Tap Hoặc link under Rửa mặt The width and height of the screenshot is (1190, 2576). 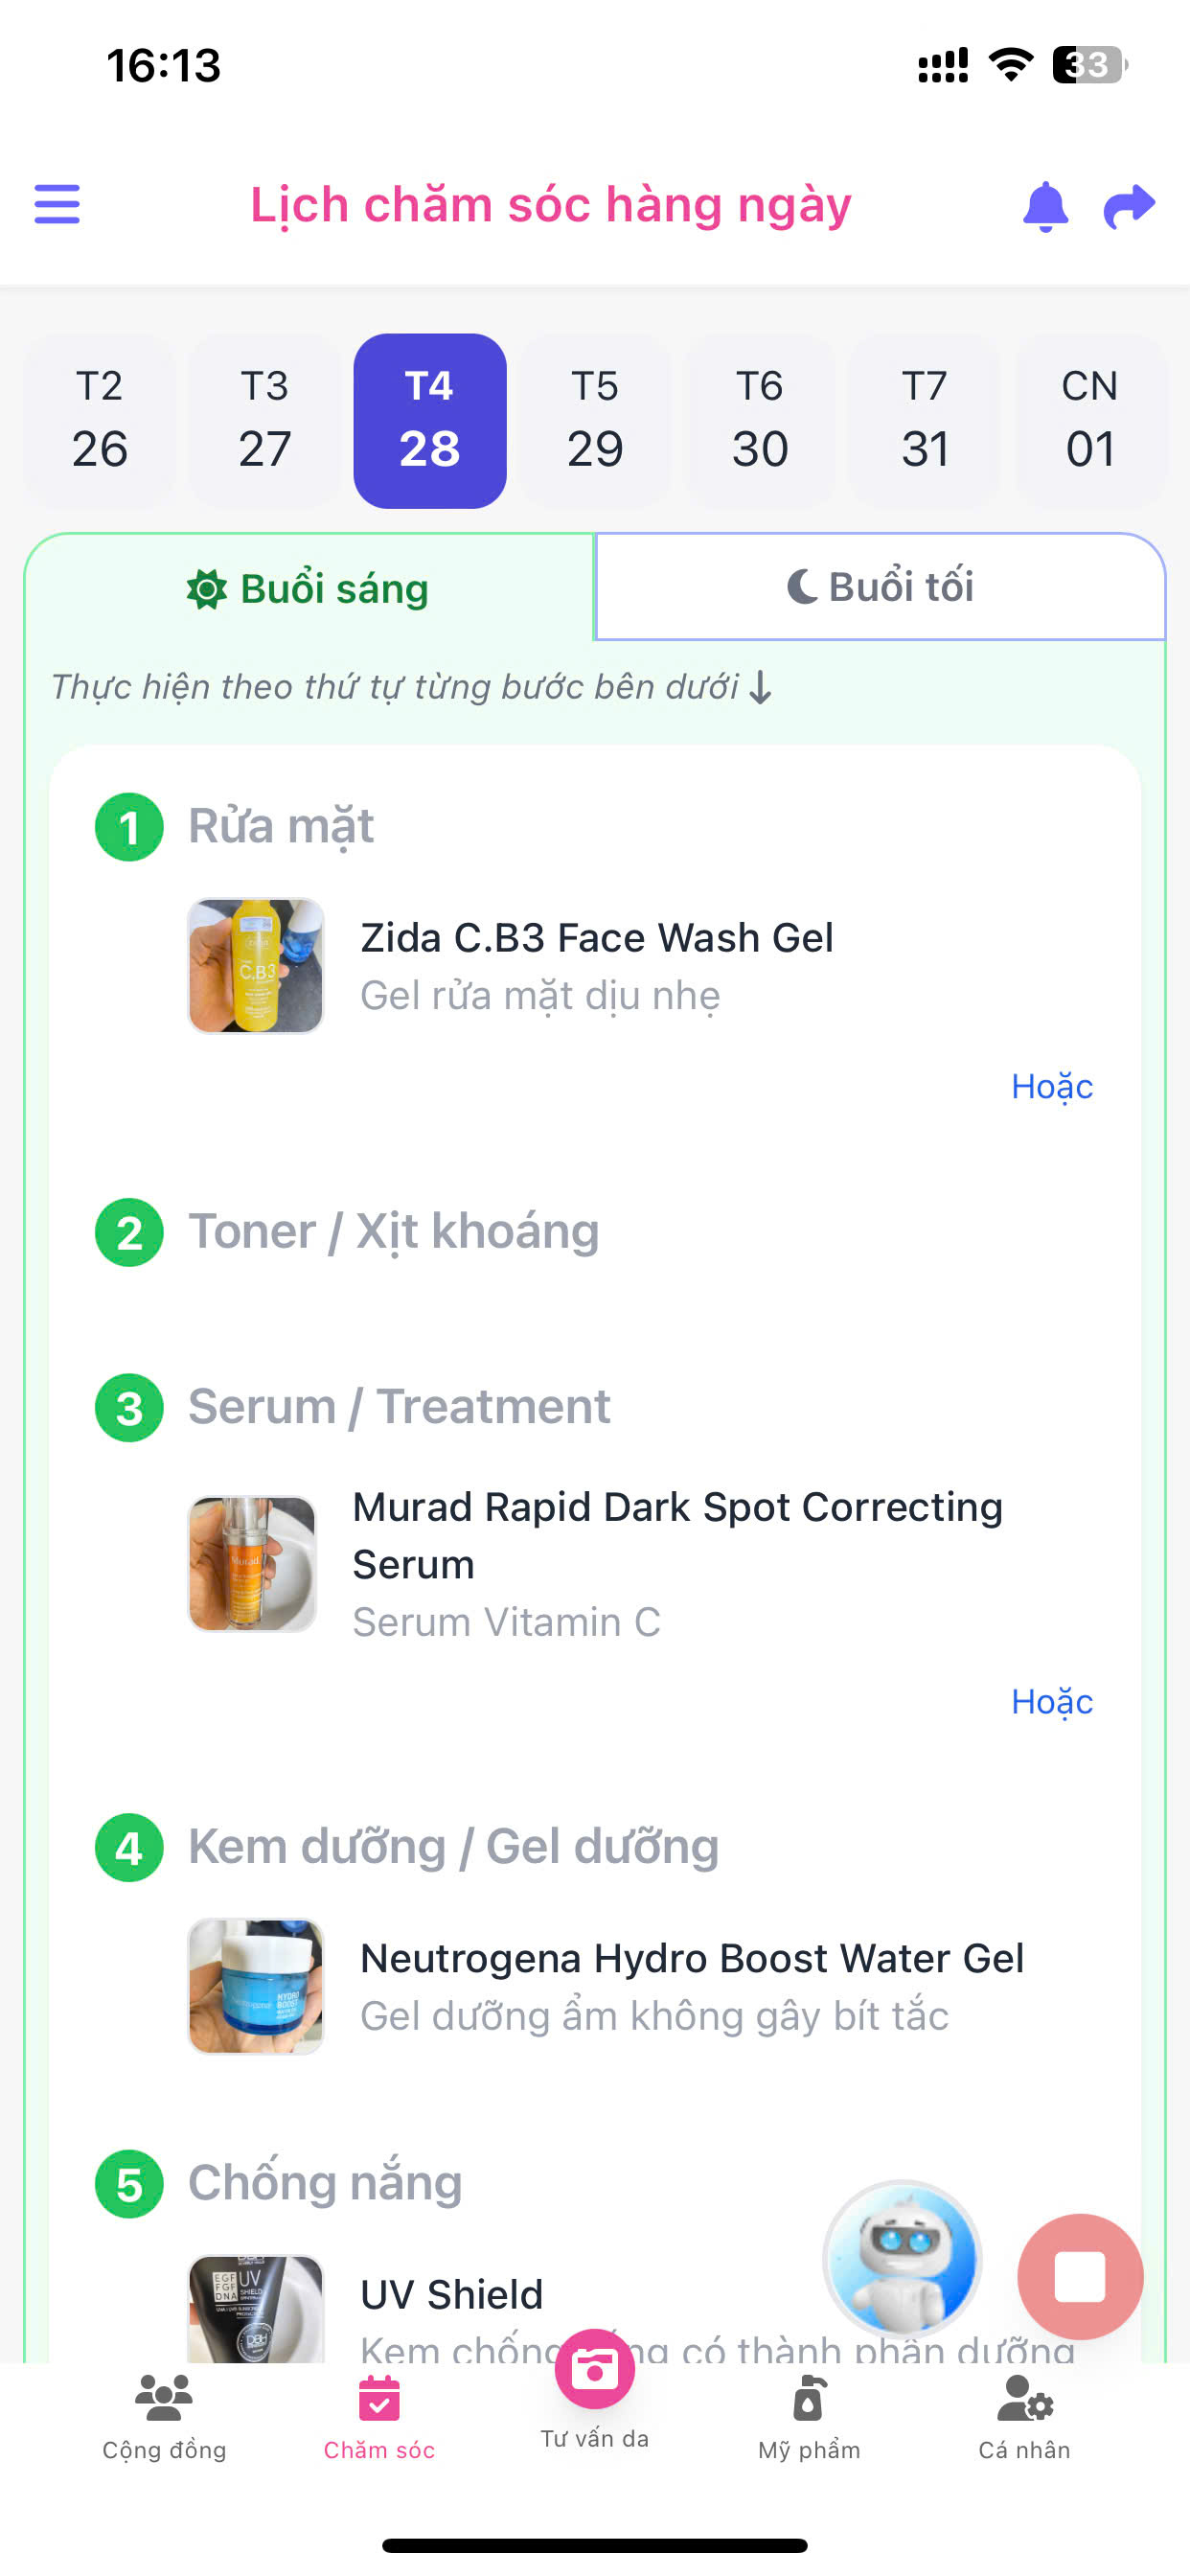[1052, 1086]
